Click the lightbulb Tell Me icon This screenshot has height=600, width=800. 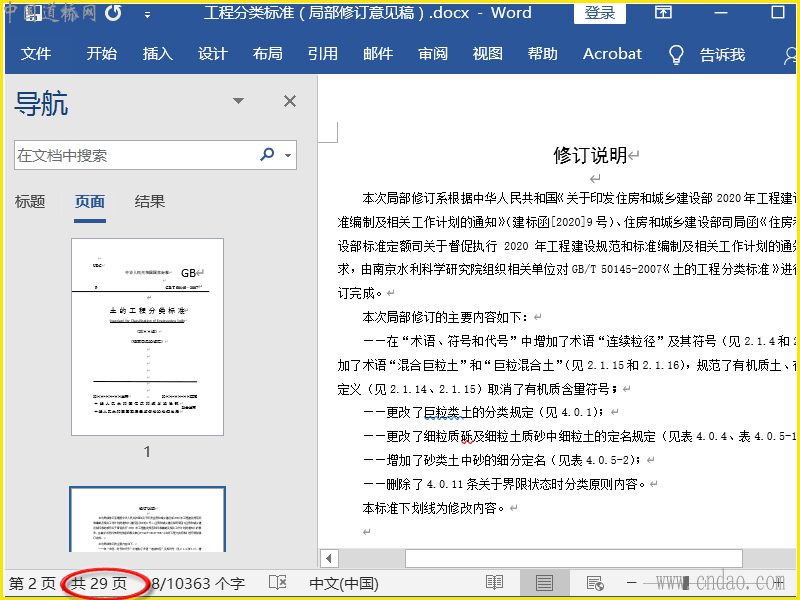tap(676, 54)
